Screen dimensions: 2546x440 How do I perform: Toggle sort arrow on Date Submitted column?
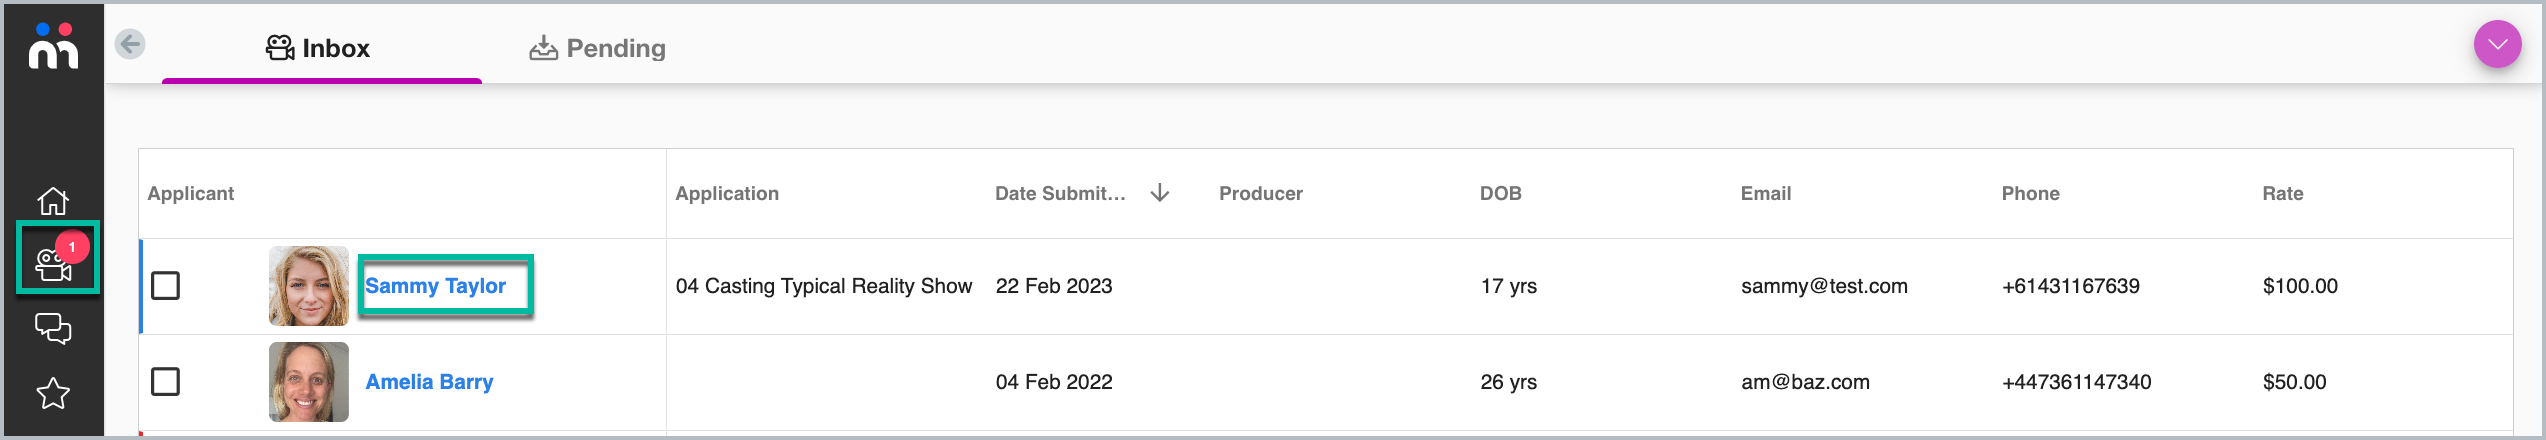pos(1160,193)
